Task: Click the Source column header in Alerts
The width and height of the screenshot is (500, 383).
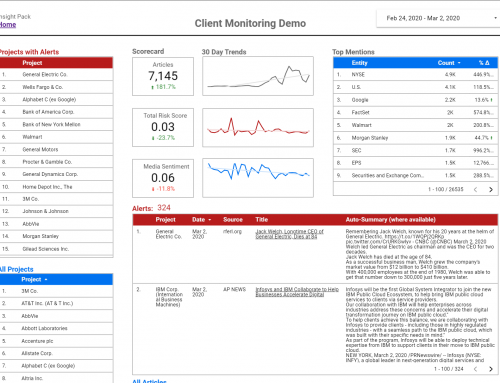Action: tap(233, 219)
